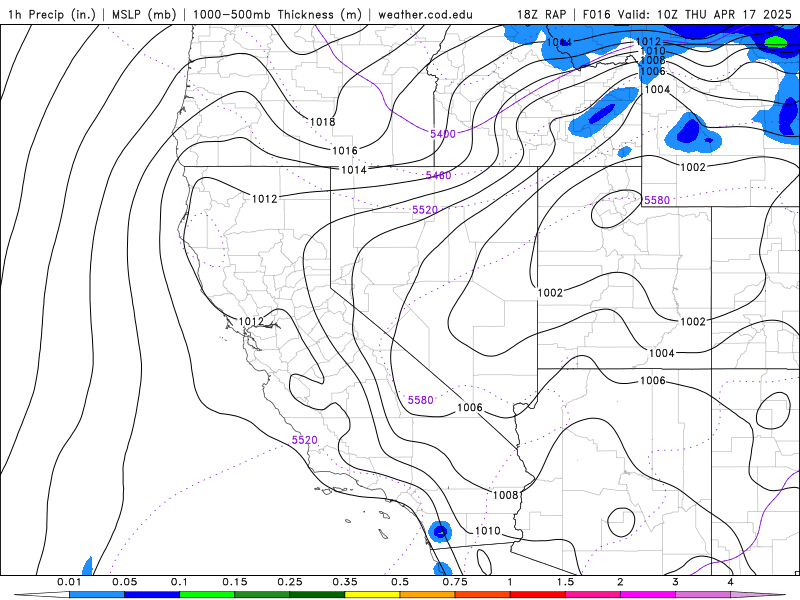Screen dimensions: 800x600
Task: Click the 1016 isobar label
Action: (345, 151)
